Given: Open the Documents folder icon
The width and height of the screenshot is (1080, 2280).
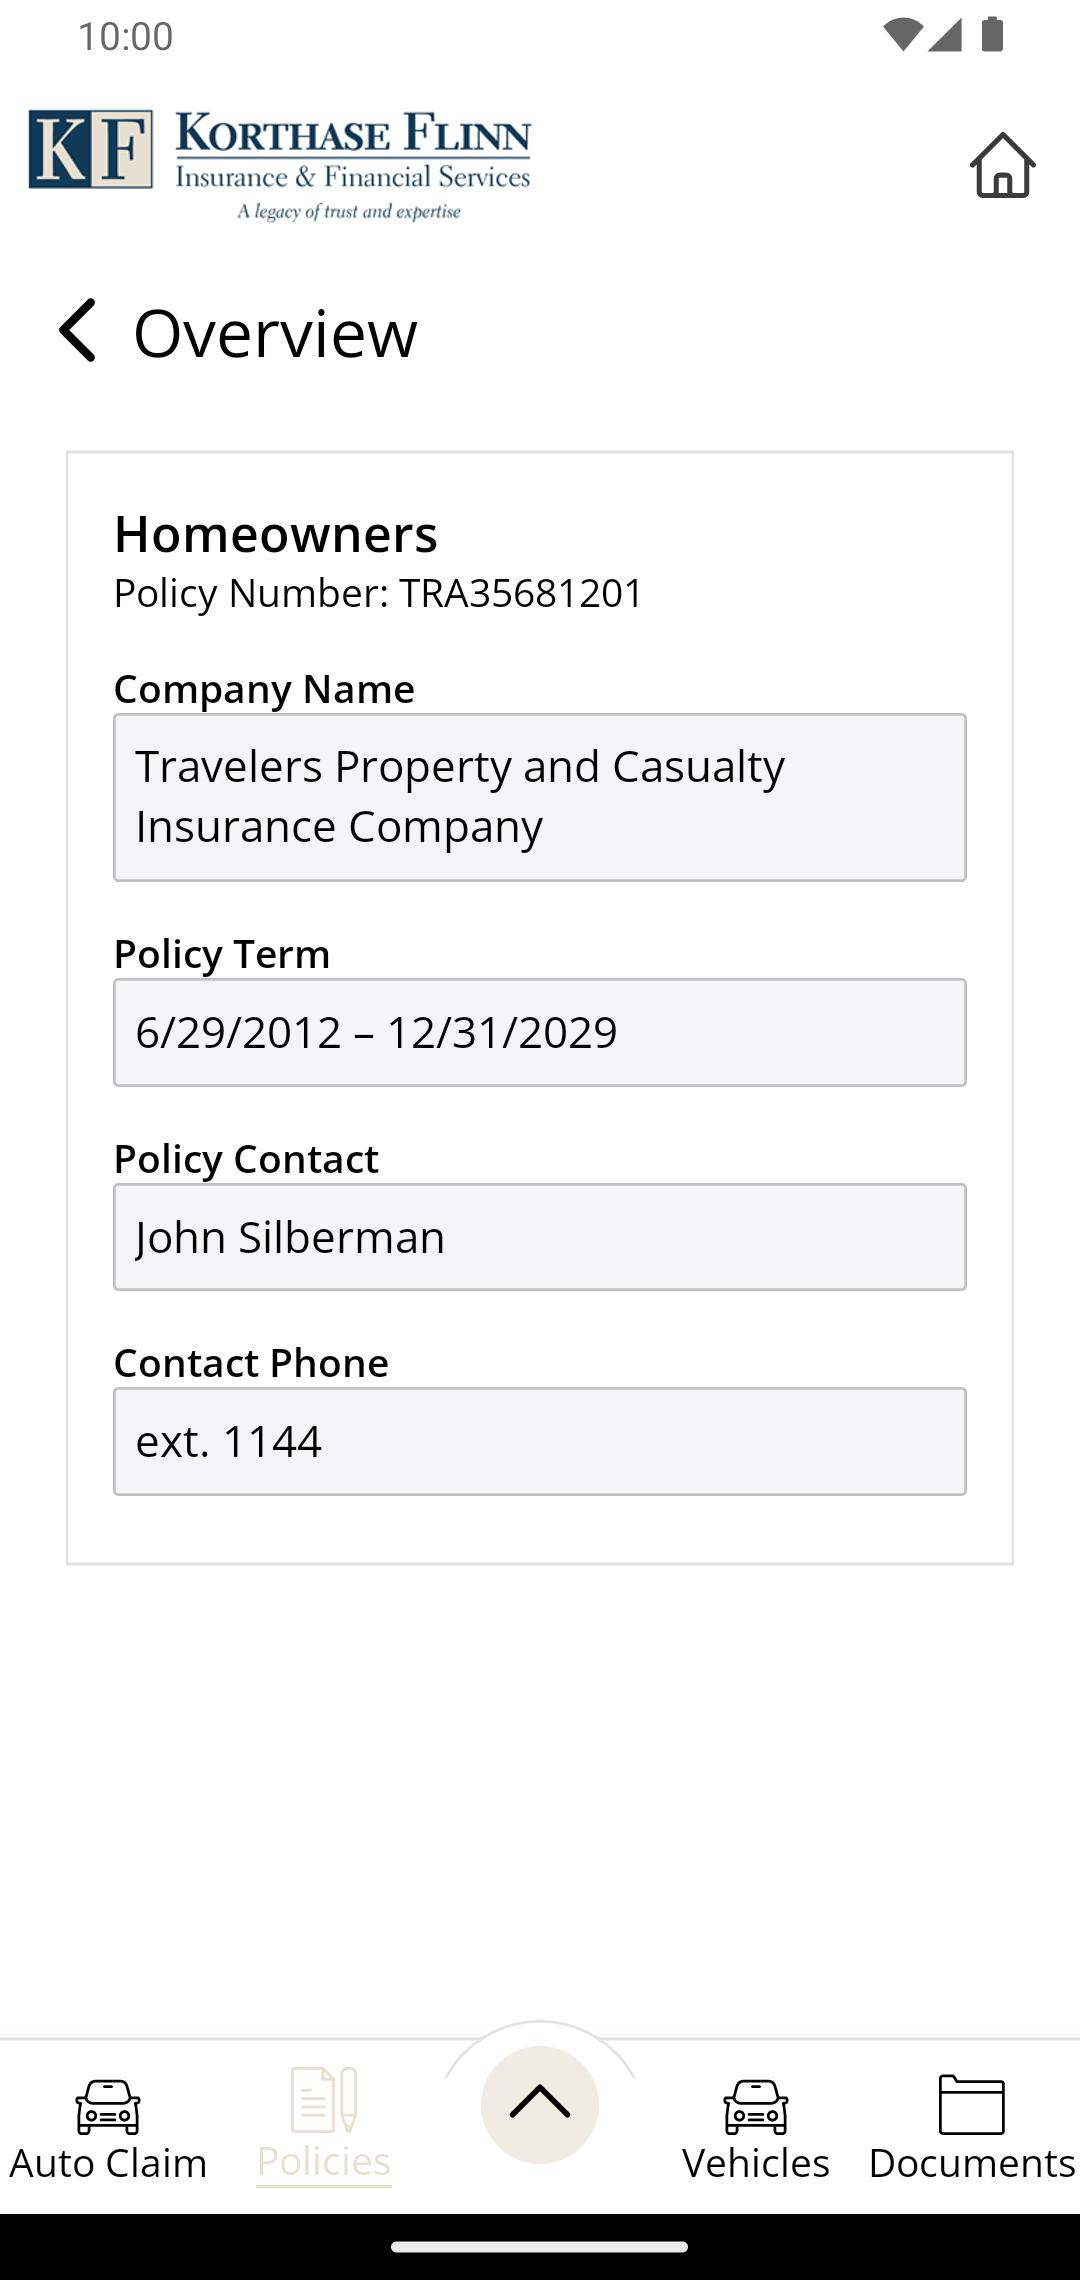Looking at the screenshot, I should coord(971,2104).
